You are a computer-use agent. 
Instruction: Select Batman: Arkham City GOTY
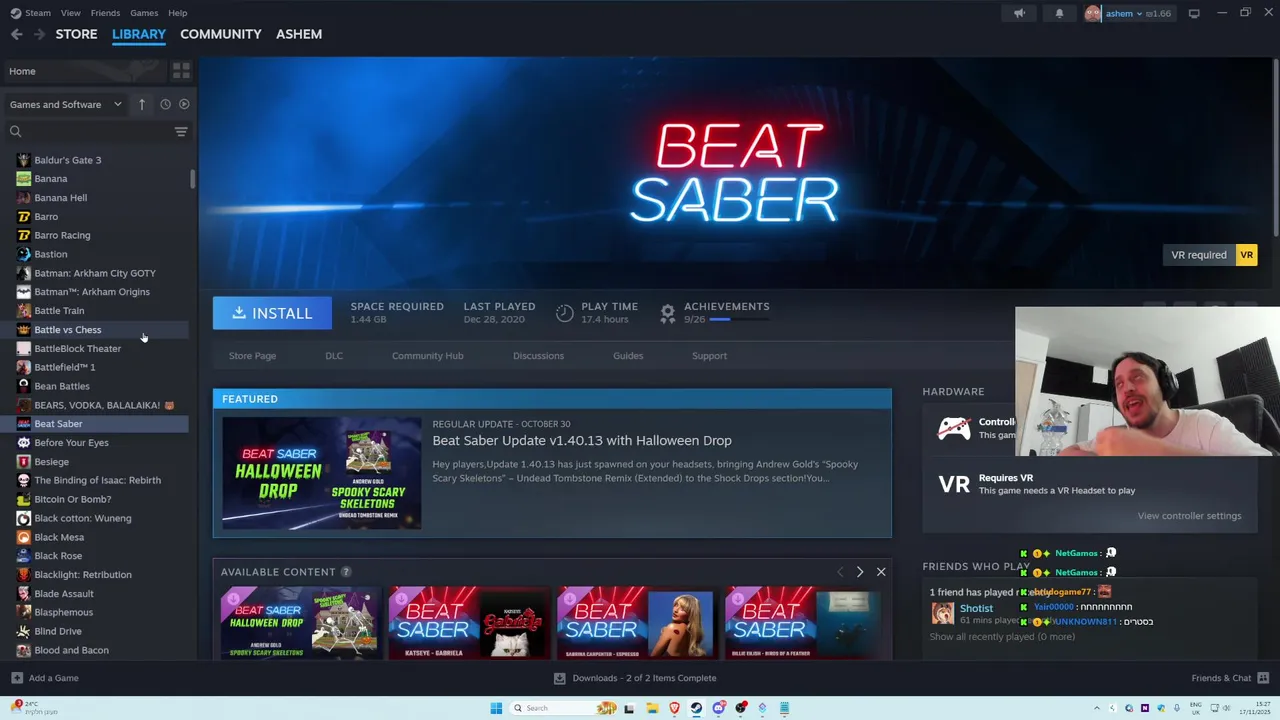[94, 273]
